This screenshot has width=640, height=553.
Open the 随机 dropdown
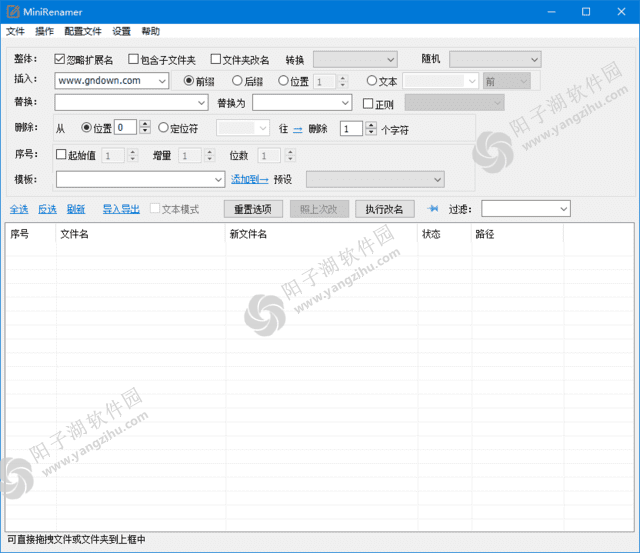point(495,60)
